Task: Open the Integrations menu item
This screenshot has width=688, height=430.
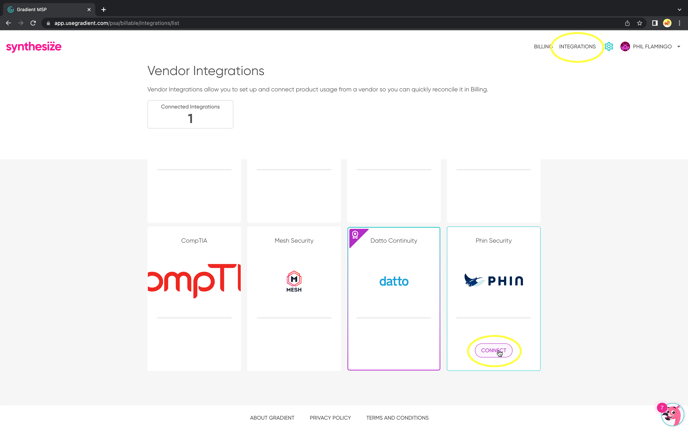Action: [577, 47]
